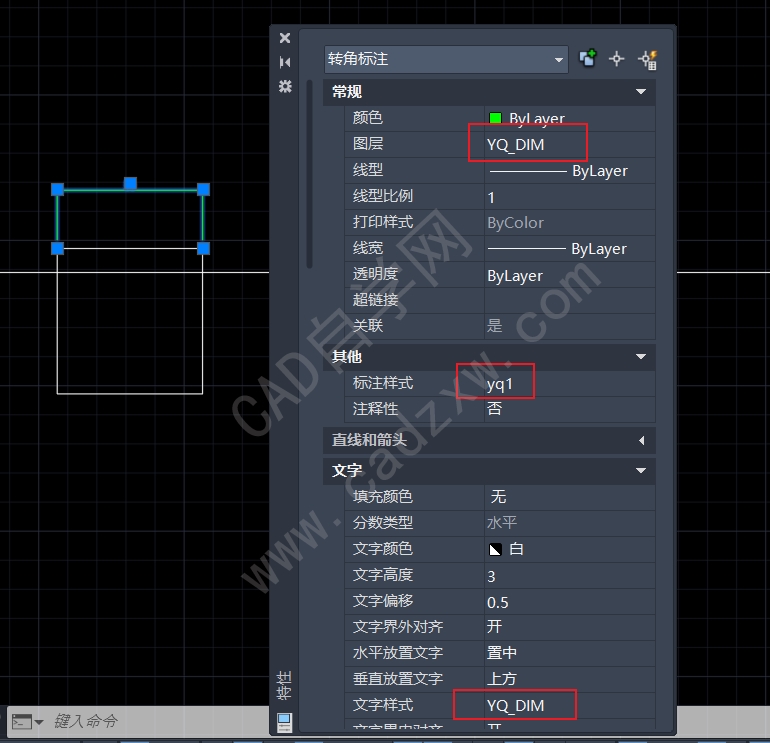The height and width of the screenshot is (743, 770).
Task: Click the top middle blue dimension grip
Action: (x=130, y=183)
